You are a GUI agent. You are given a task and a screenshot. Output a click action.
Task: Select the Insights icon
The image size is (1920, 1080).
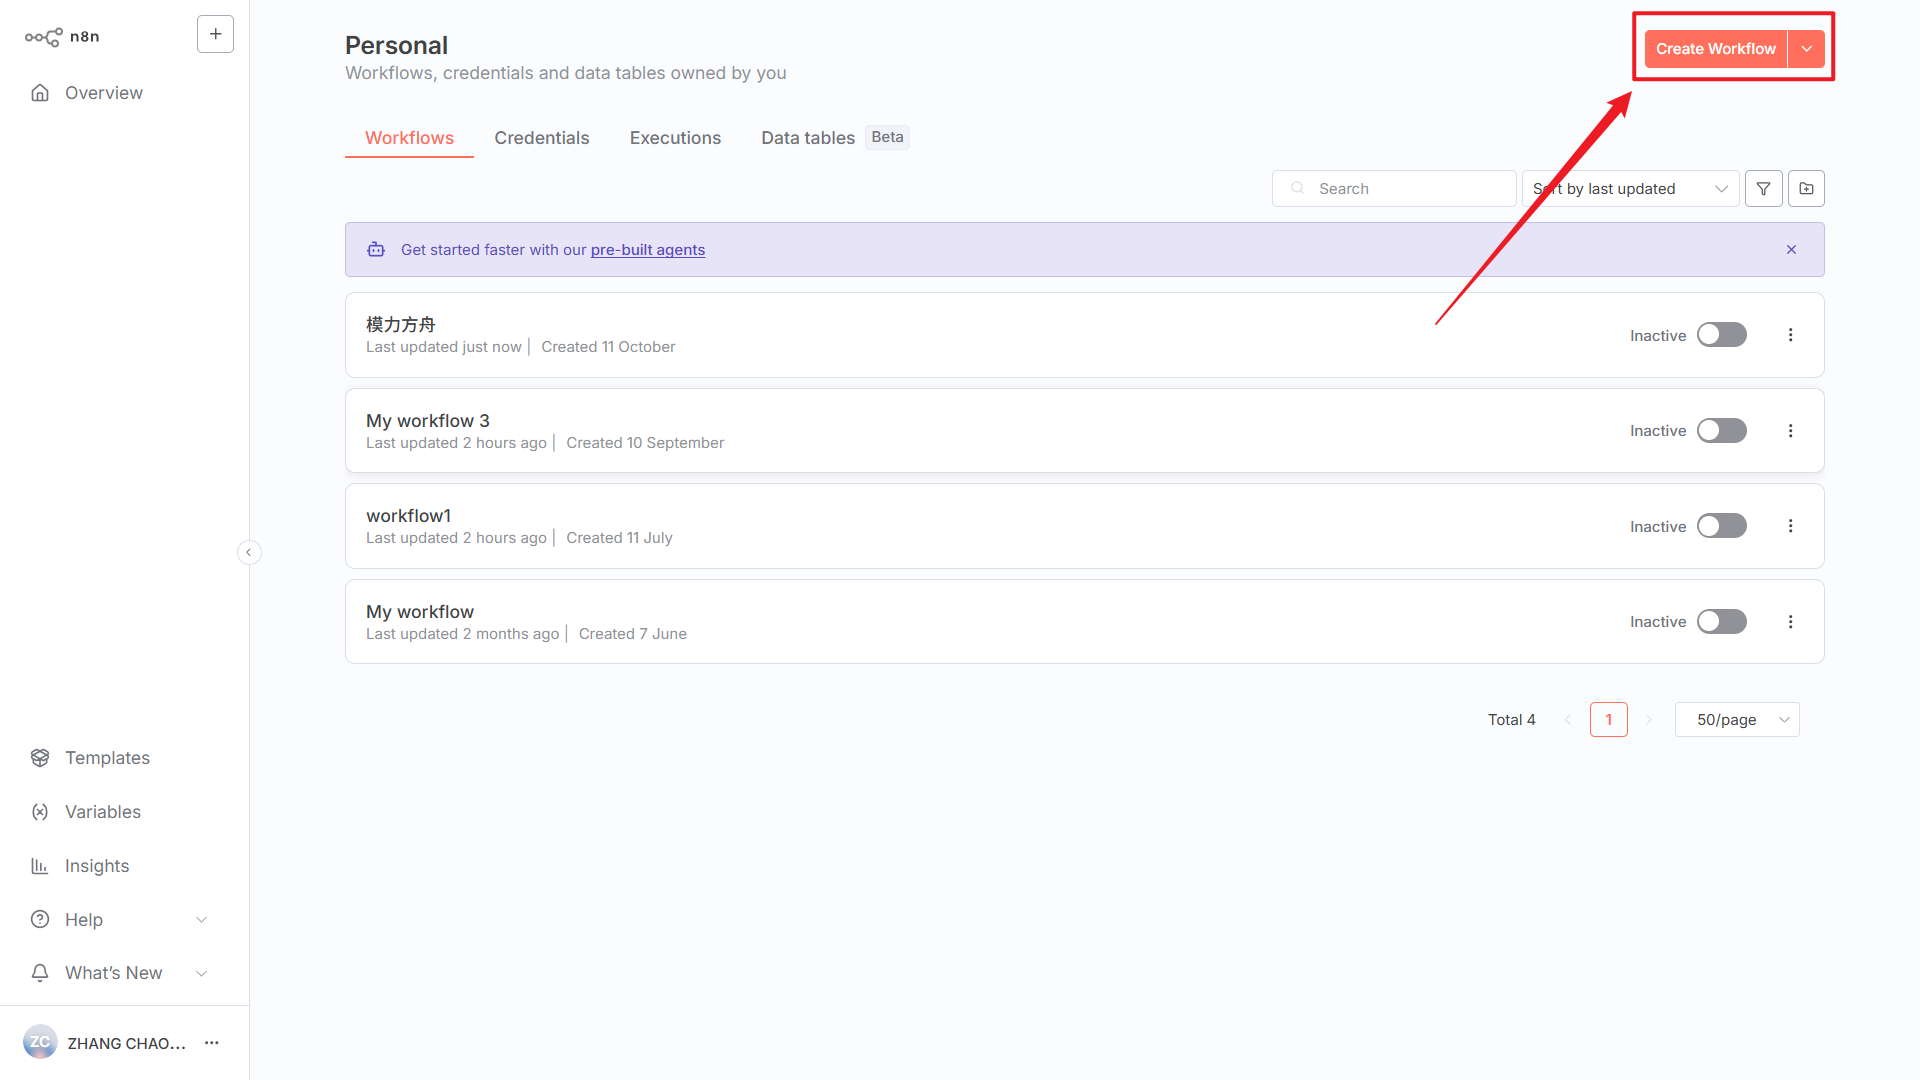tap(40, 865)
